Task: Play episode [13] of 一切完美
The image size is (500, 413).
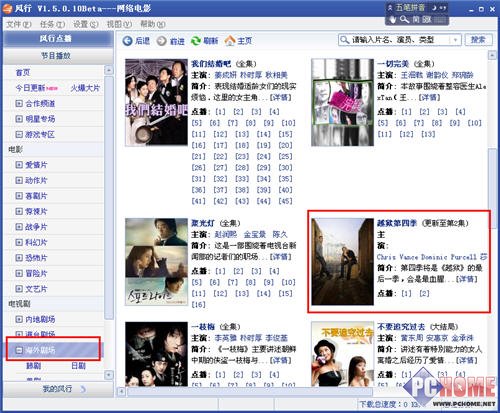Action: pyautogui.click(x=428, y=134)
